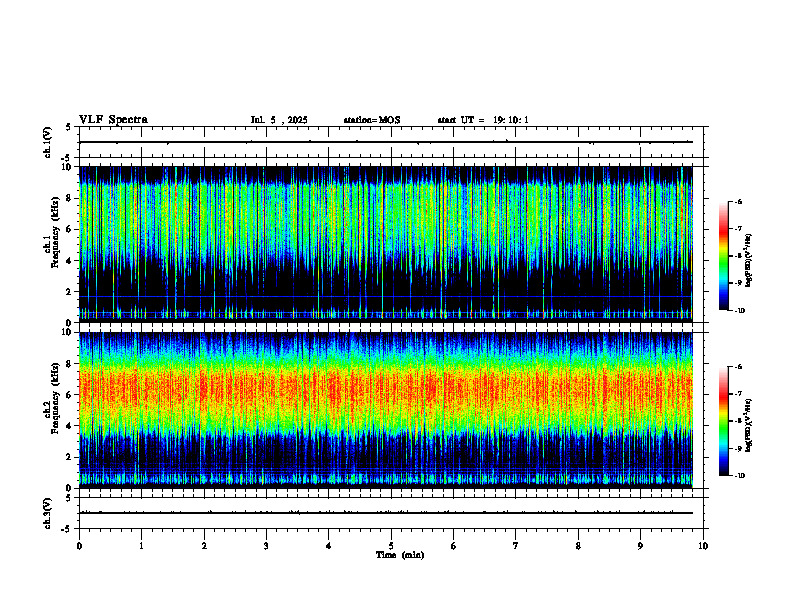
Task: Select the "start UT = 19:10:1" text
Action: tap(483, 120)
